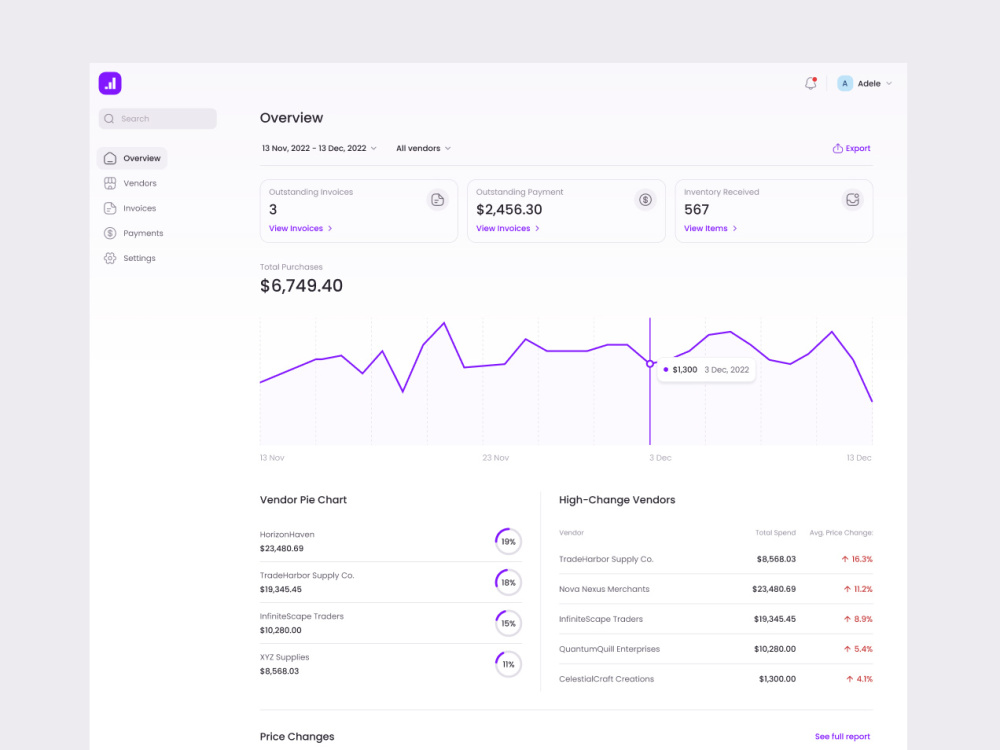Click the Avg. Price Change column header

click(841, 533)
